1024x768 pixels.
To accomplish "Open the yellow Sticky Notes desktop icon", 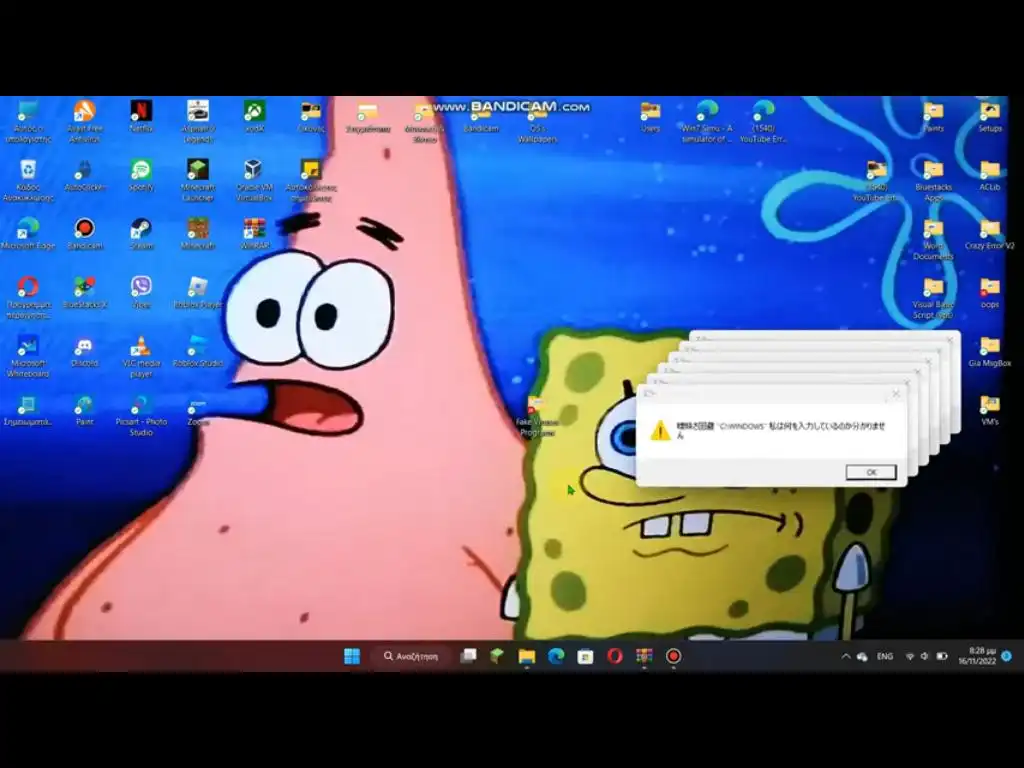I will [311, 180].
